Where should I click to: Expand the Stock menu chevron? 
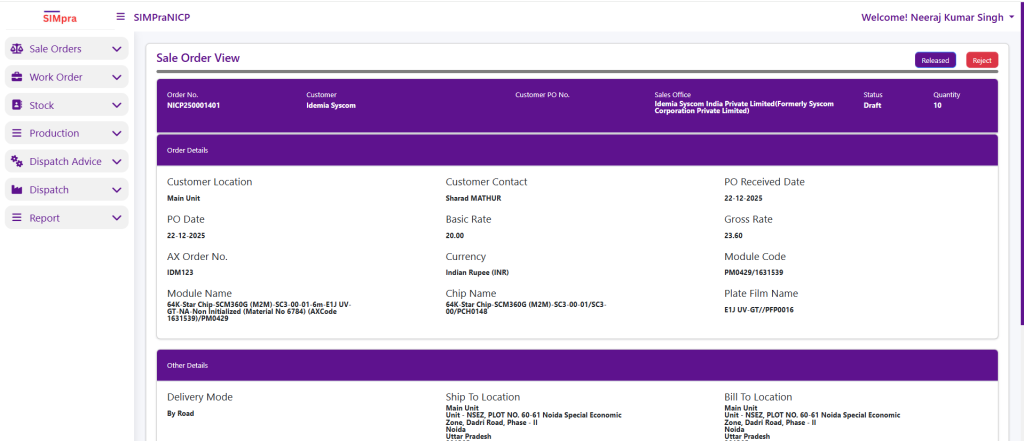(x=117, y=105)
